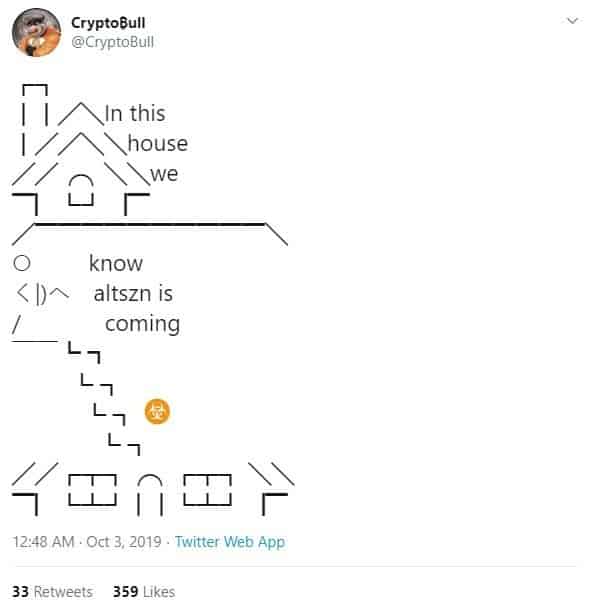
Task: Open the @CryptoBull handle link
Action: [x=113, y=42]
